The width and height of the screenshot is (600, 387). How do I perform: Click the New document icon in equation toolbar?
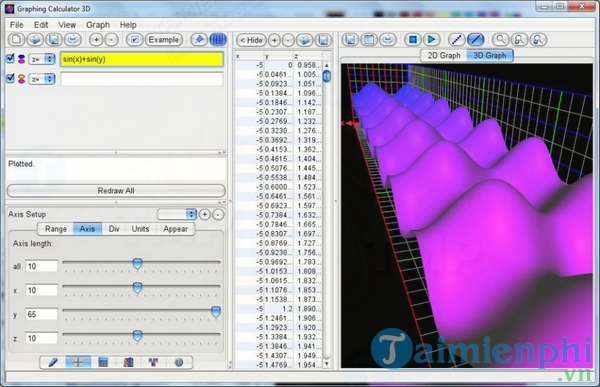[x=16, y=39]
